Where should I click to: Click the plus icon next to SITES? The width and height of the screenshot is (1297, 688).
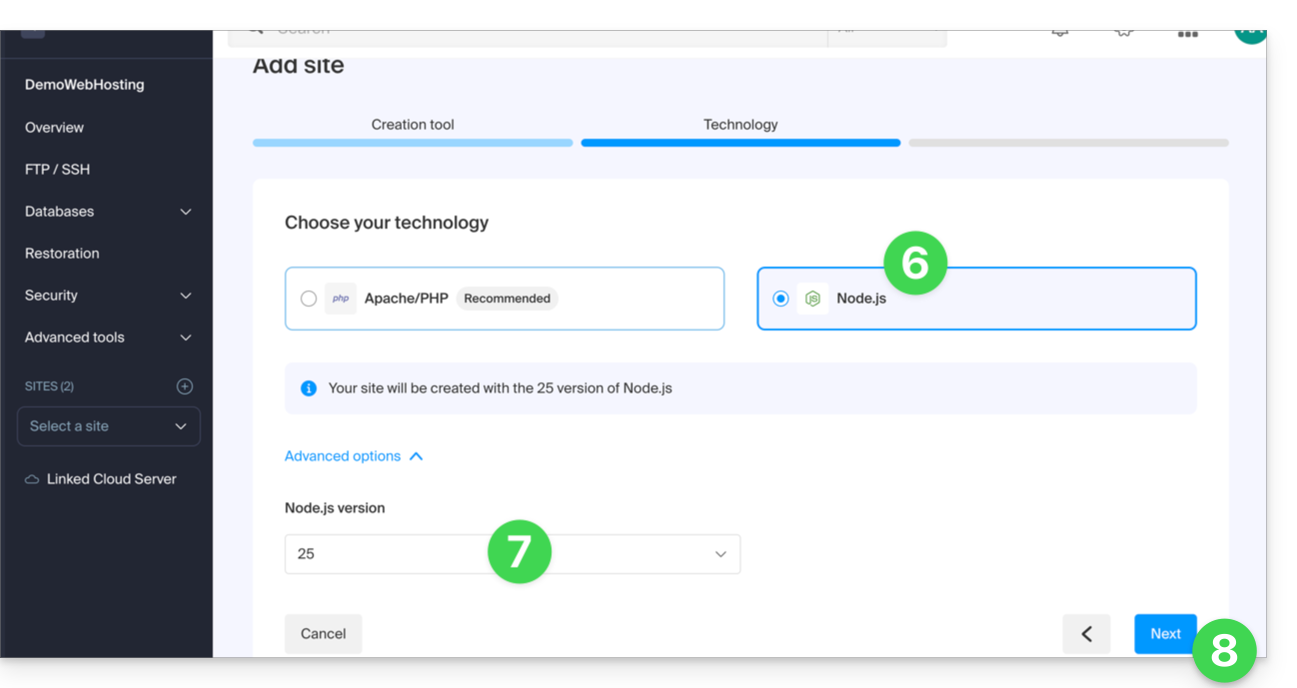tap(184, 386)
